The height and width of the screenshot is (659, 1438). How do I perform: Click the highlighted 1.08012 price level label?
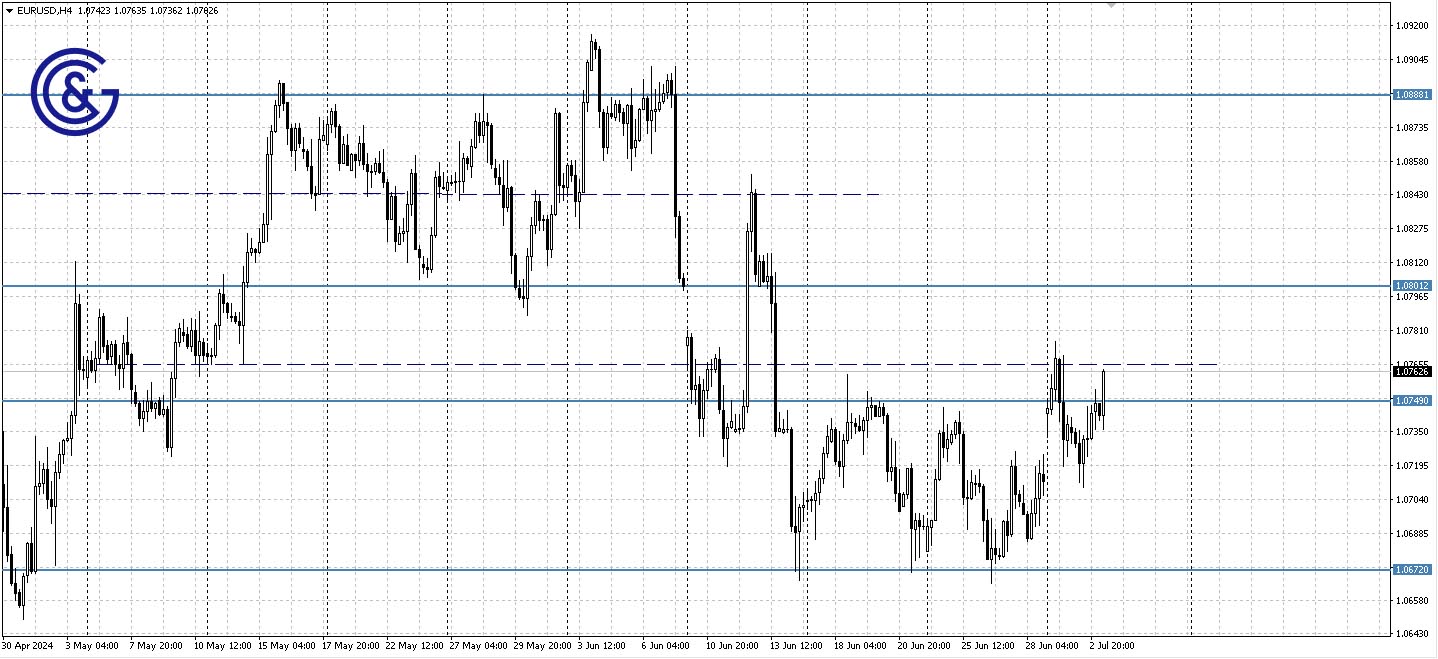point(1411,285)
